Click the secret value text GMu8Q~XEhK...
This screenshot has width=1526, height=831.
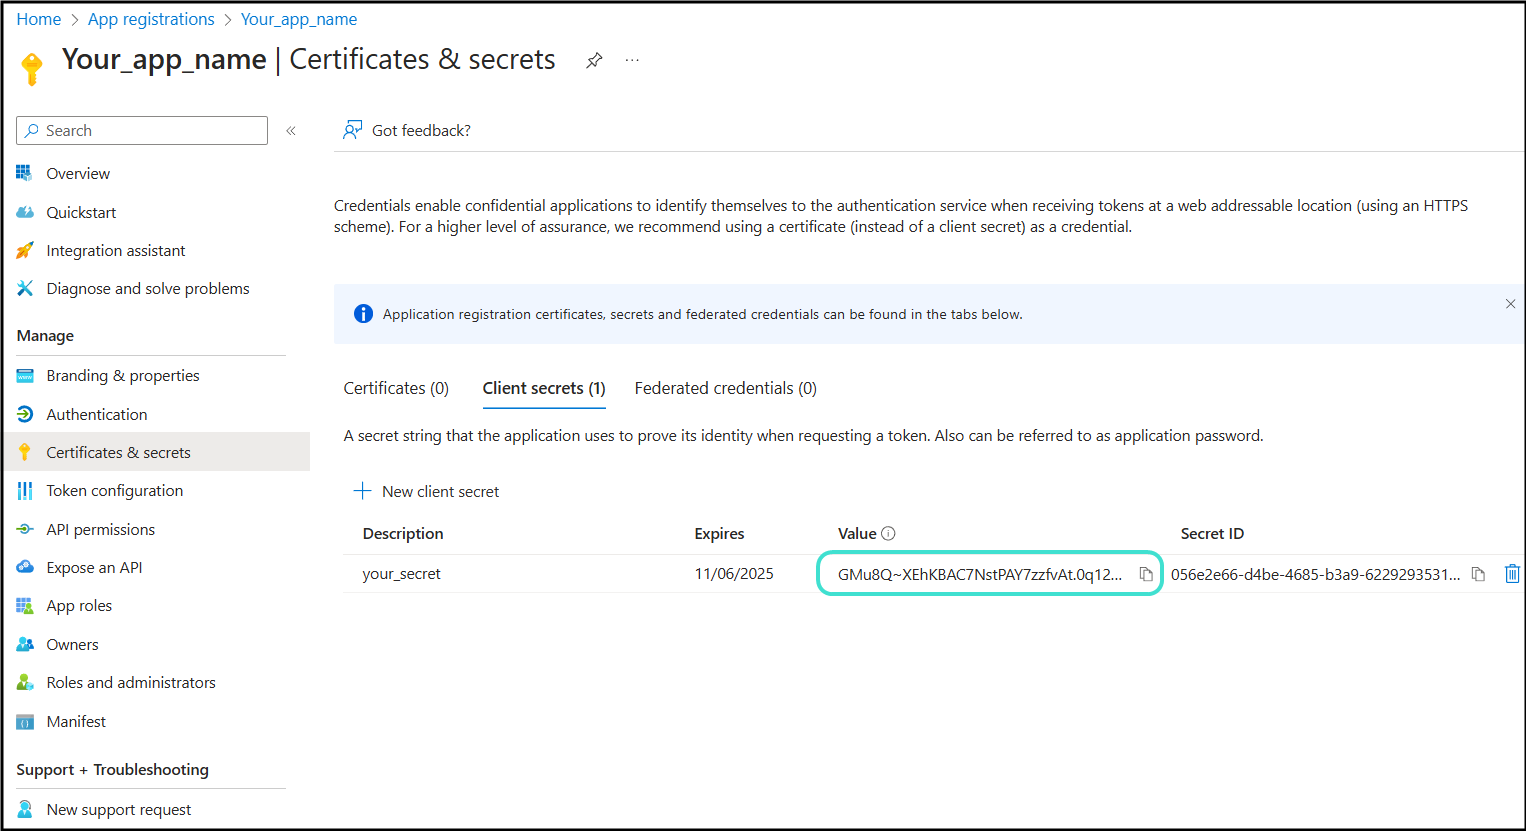click(980, 574)
